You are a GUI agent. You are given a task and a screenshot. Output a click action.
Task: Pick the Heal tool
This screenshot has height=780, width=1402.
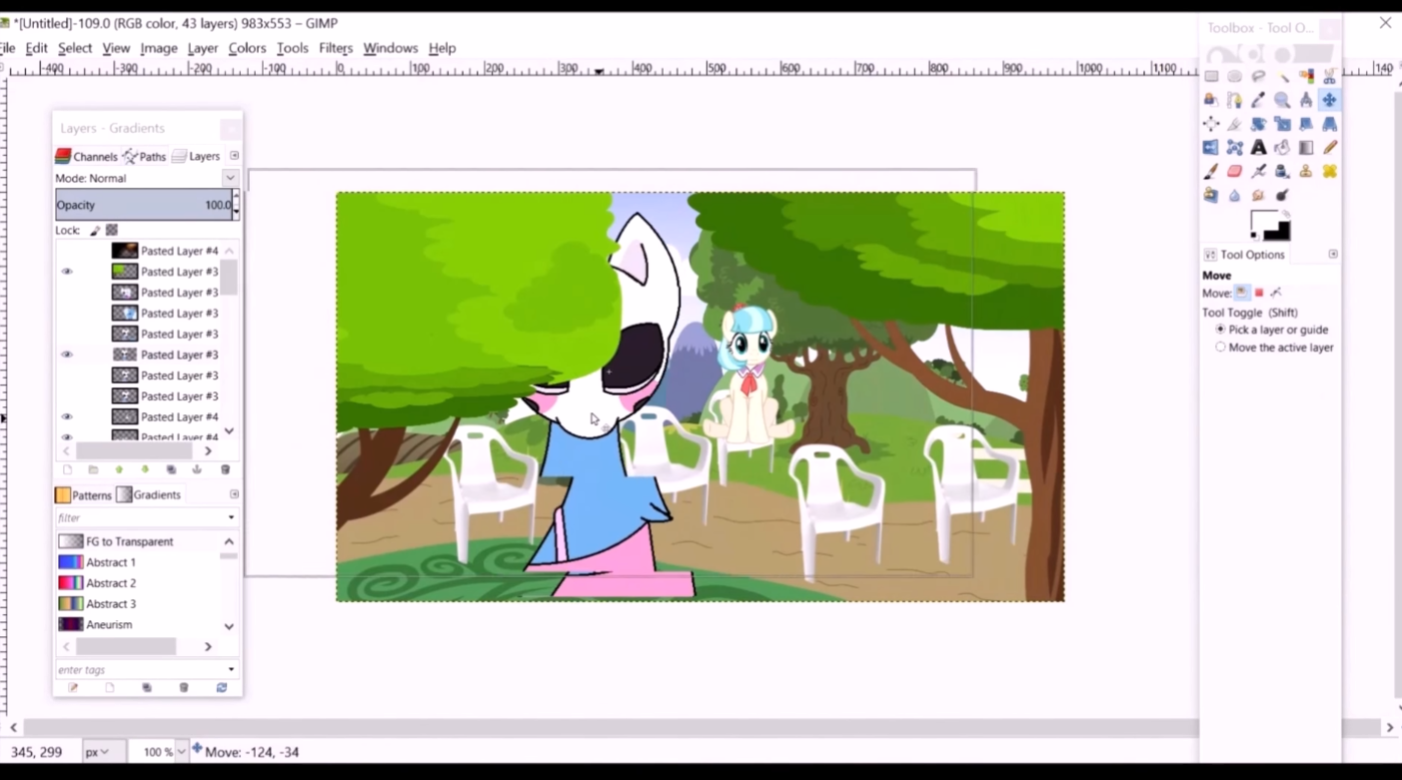(x=1329, y=172)
